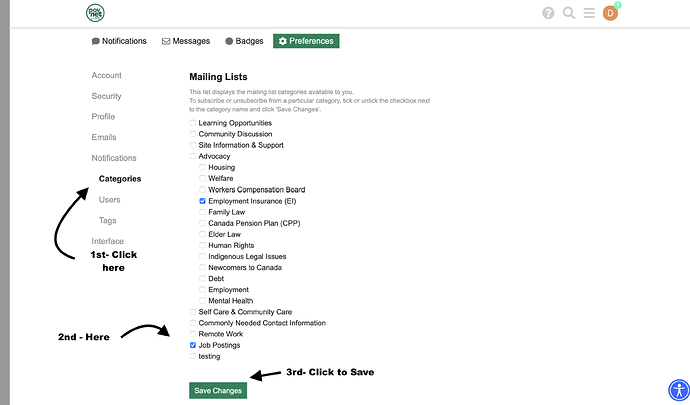The height and width of the screenshot is (405, 690).
Task: Click the PovNet logo icon
Action: (95, 13)
